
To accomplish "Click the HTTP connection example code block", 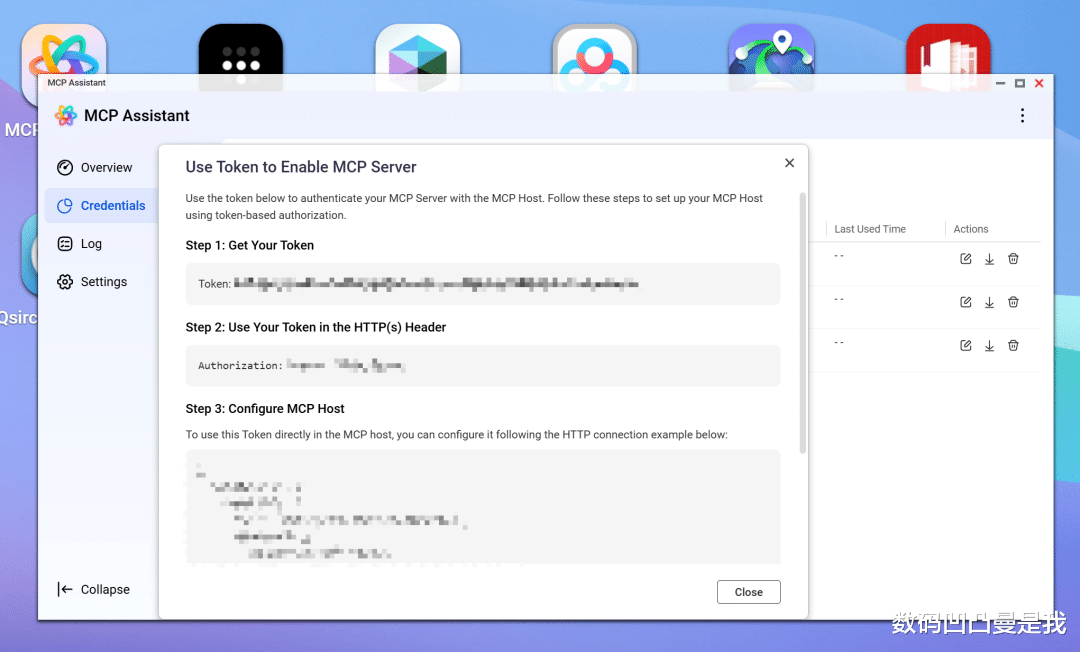I will 483,507.
